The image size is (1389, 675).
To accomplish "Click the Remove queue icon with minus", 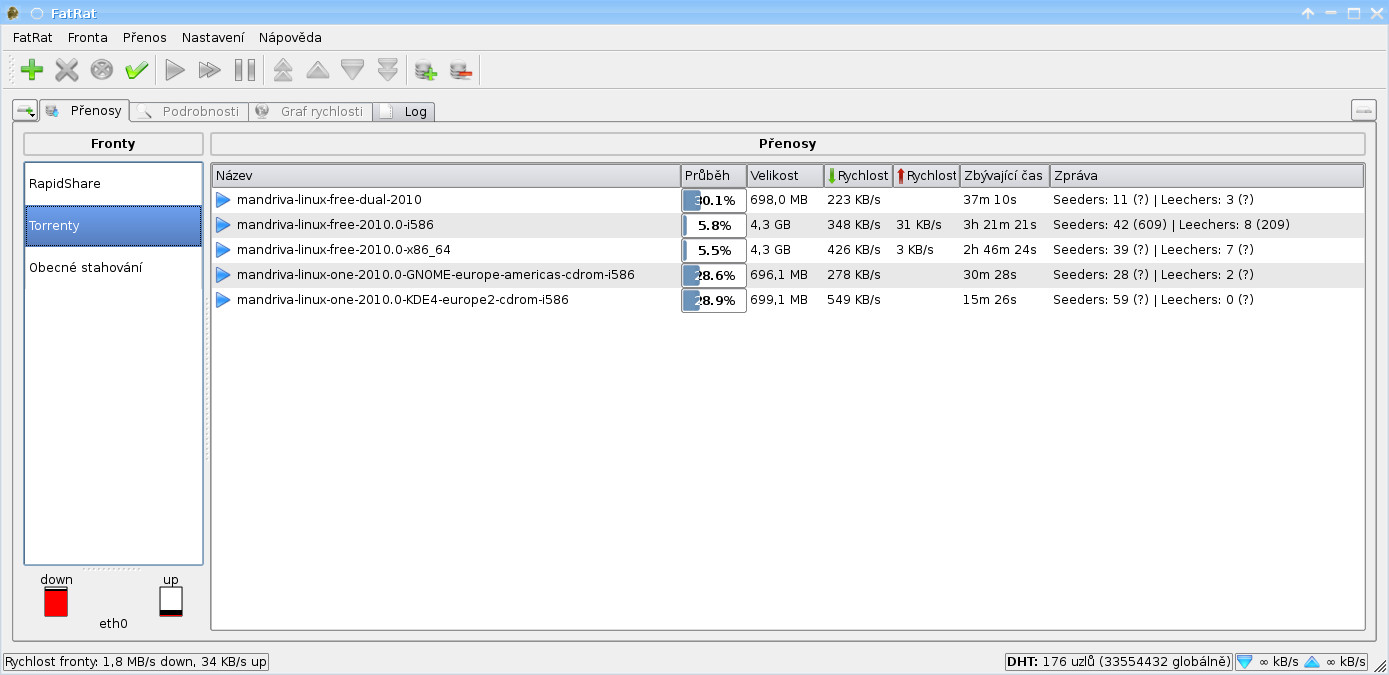I will 461,70.
